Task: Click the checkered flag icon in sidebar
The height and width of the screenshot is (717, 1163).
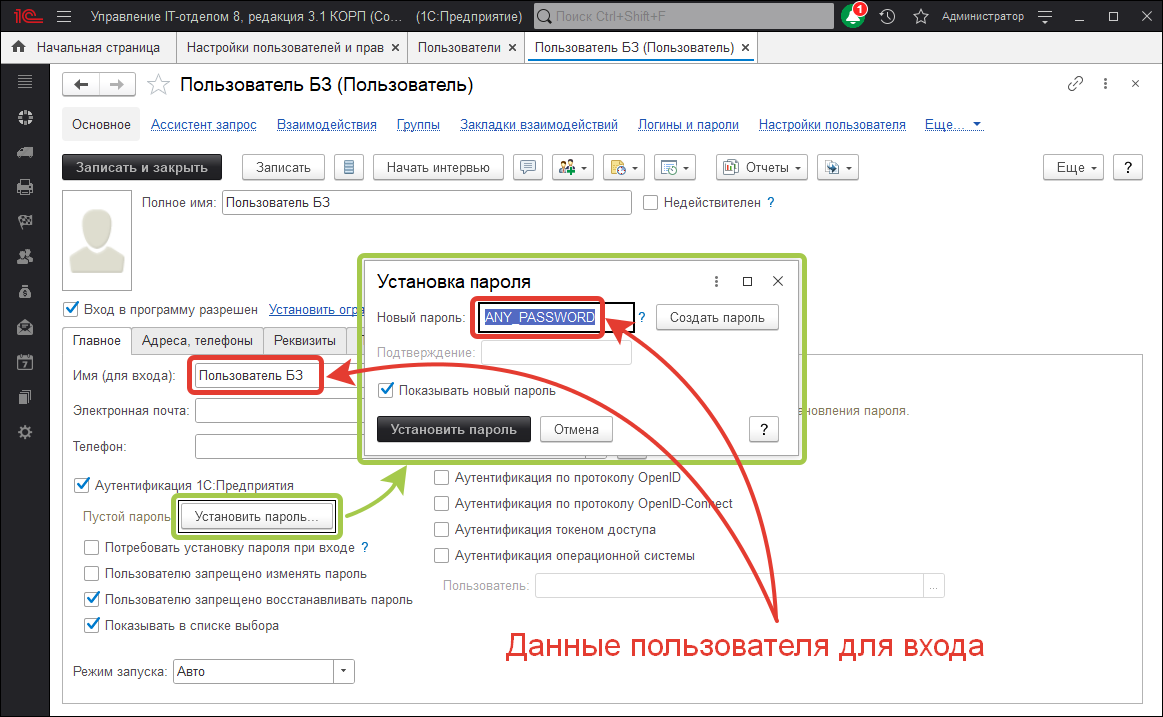Action: (25, 221)
